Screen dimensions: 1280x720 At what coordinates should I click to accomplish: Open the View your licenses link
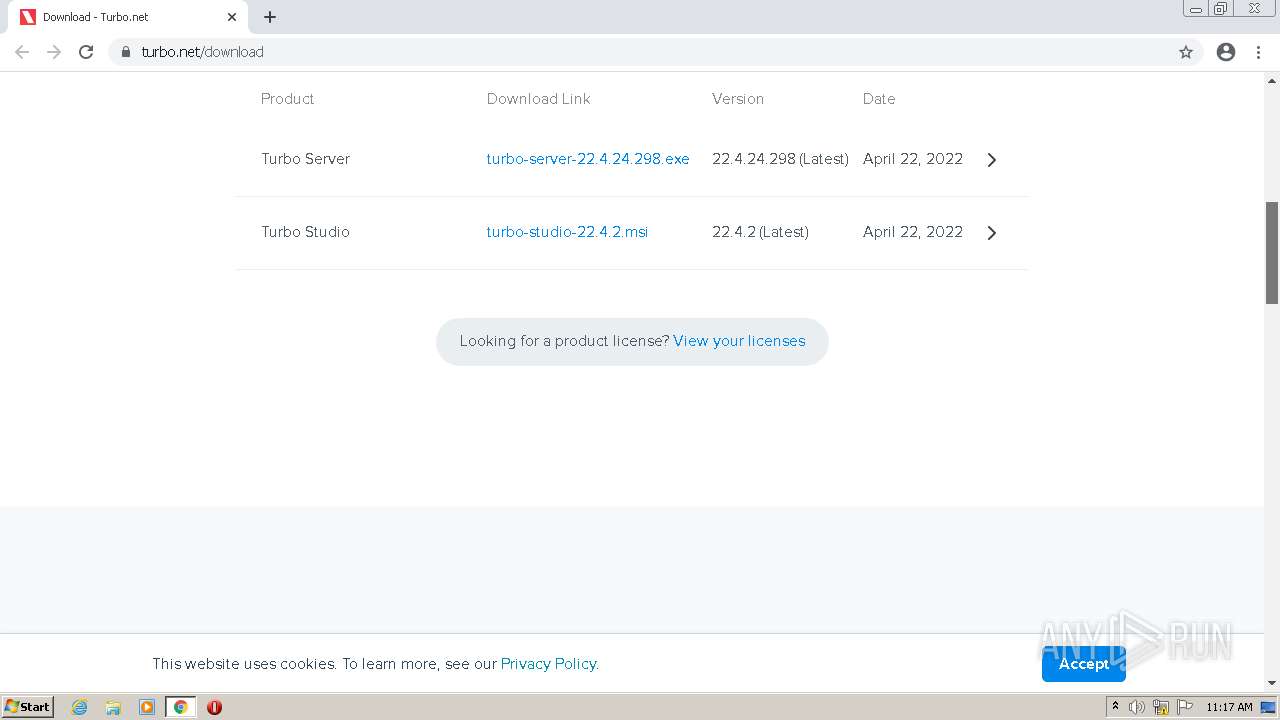(739, 341)
